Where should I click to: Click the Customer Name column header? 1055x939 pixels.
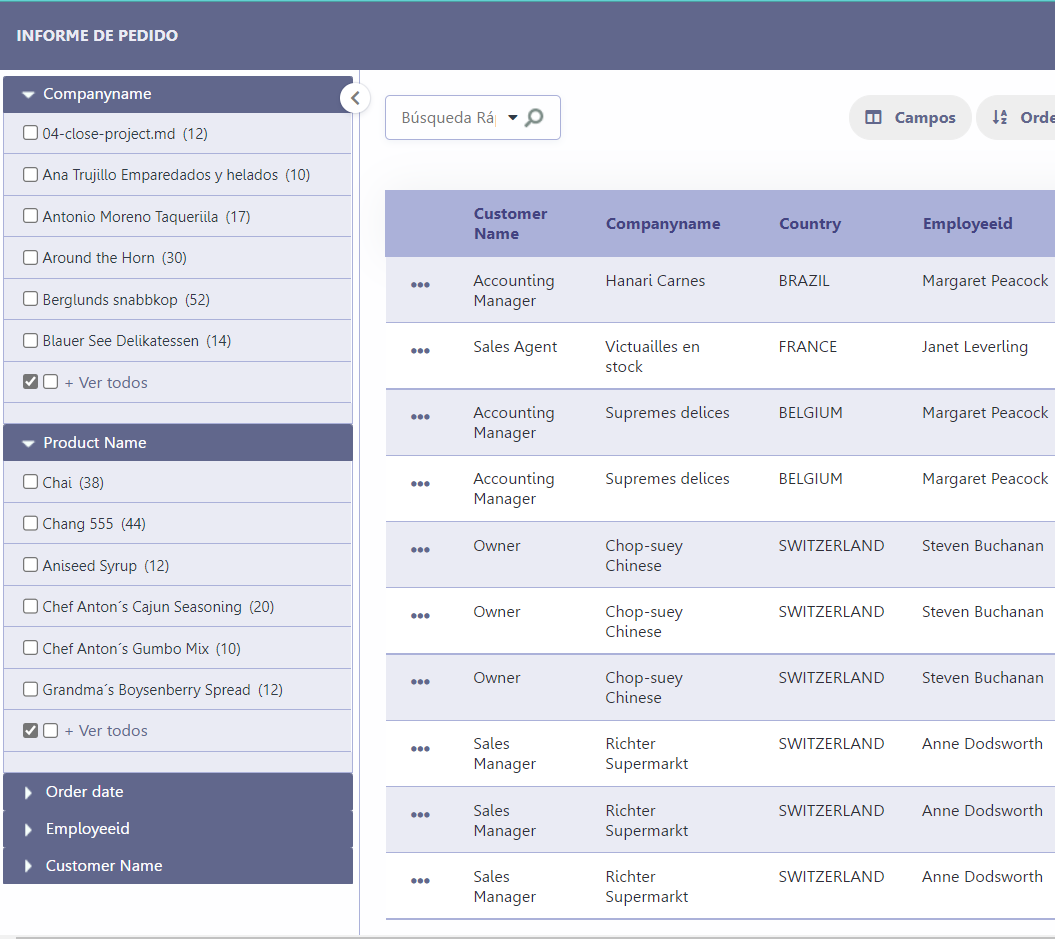tap(510, 223)
